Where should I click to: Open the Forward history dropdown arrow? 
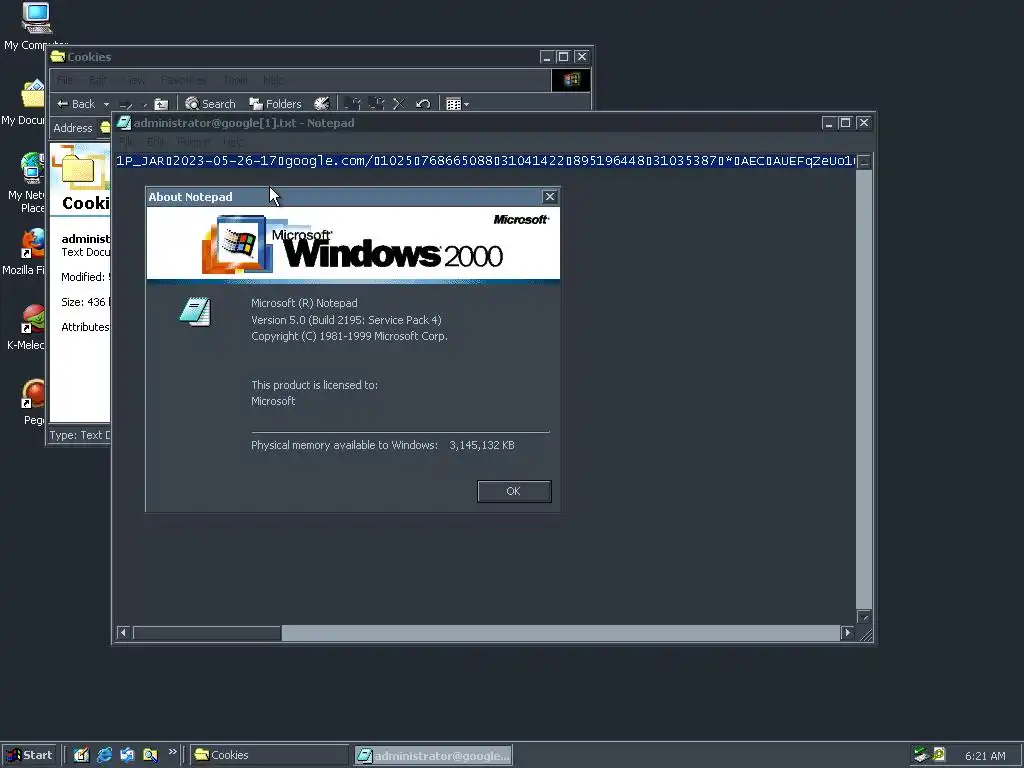[x=144, y=104]
